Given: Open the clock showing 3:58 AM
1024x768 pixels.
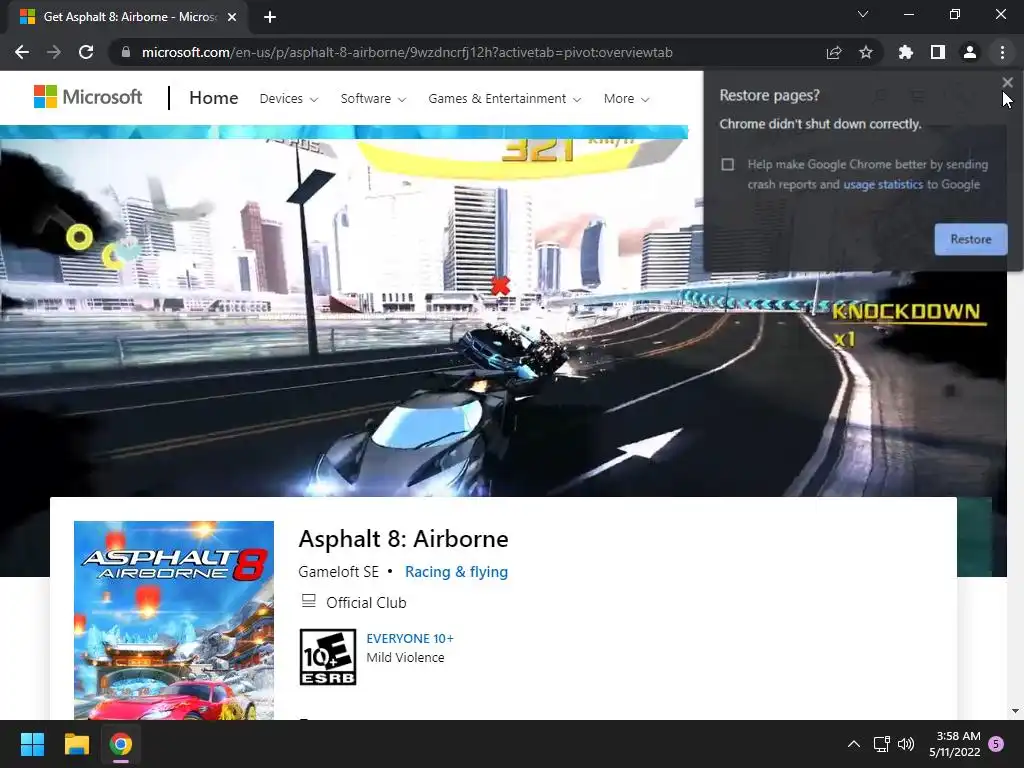Looking at the screenshot, I should (x=955, y=744).
